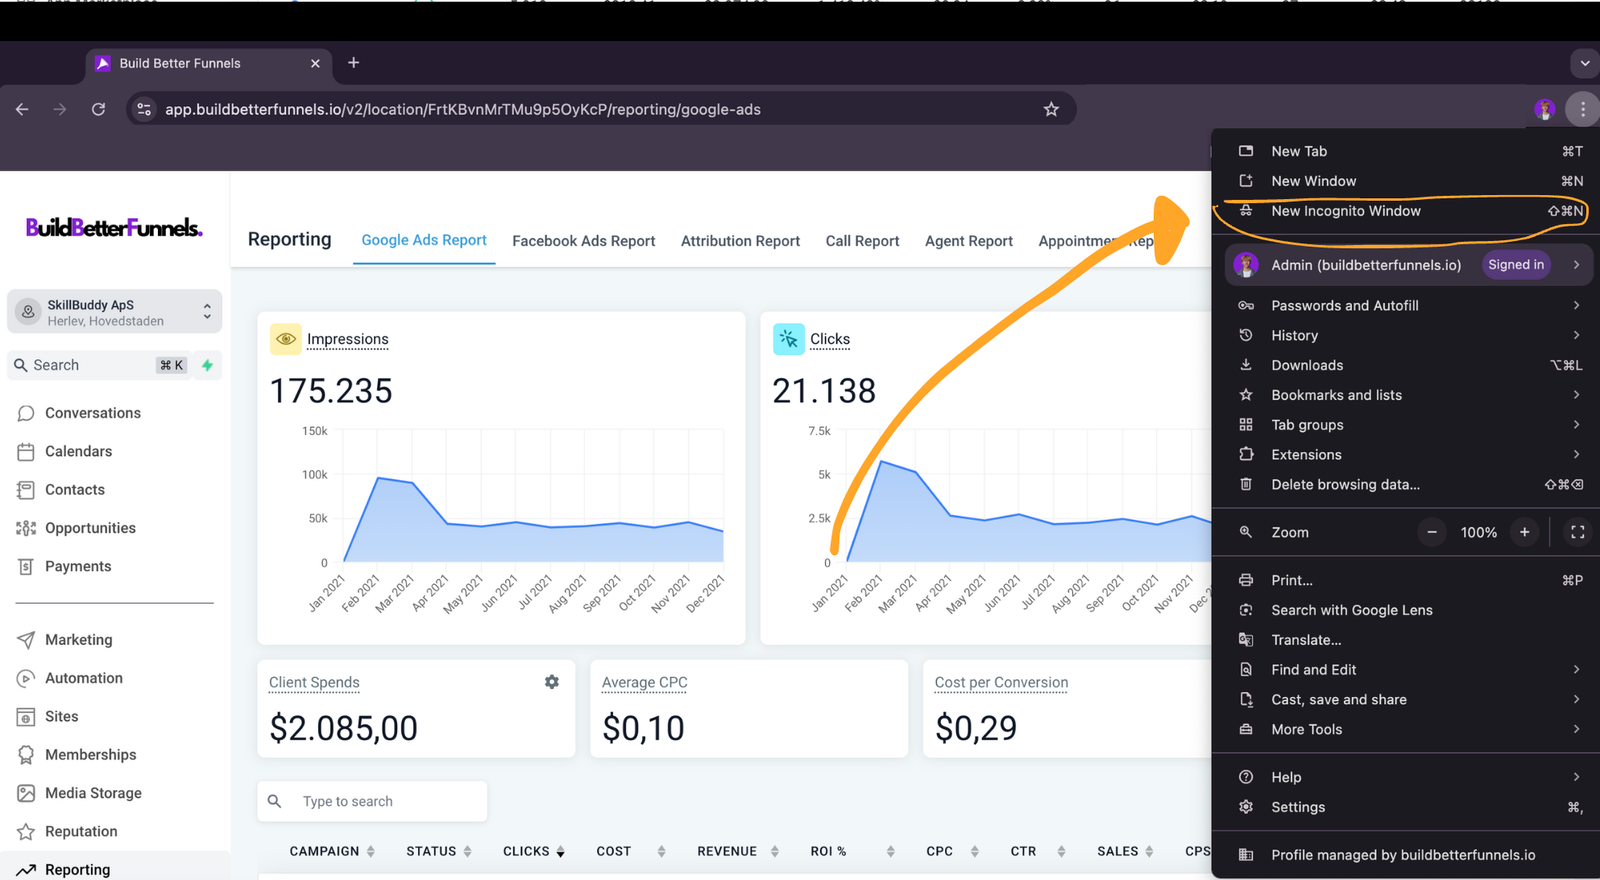Bookmark this page with the star icon
Screen dimensions: 1600x880
coord(1051,109)
